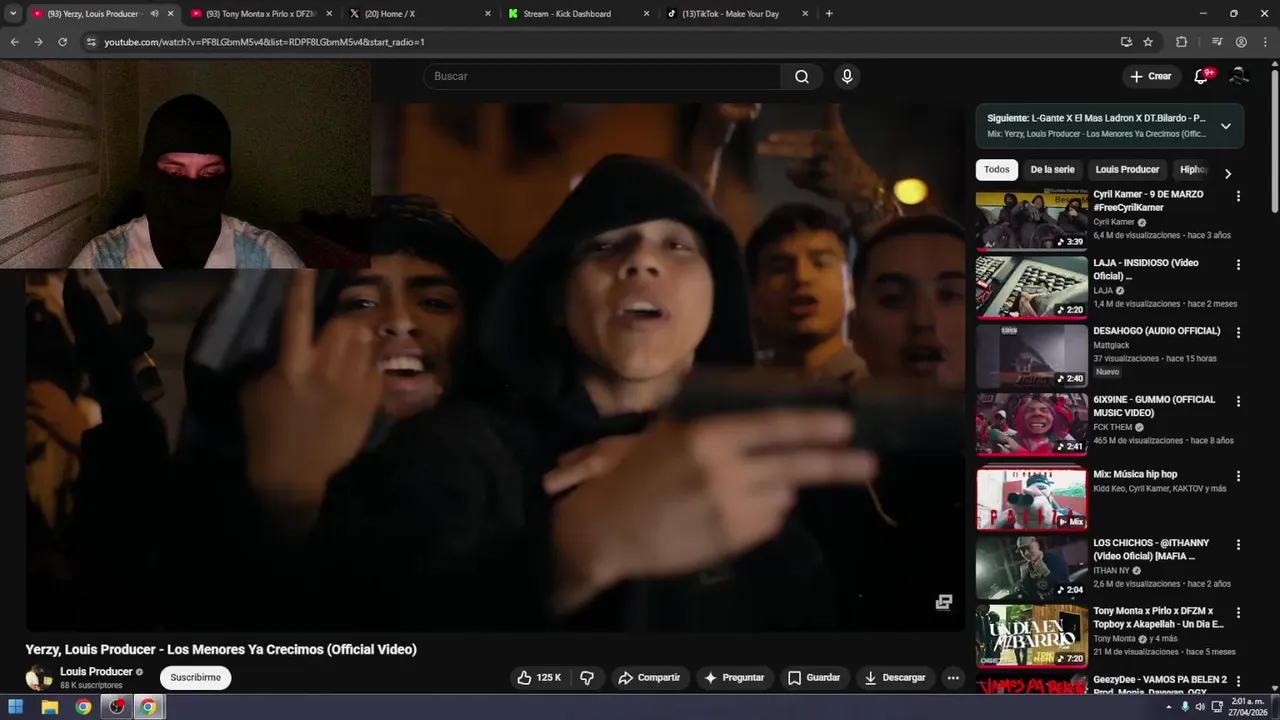Open the Chrome extensions puzzle icon
This screenshot has height=720, width=1280.
pyautogui.click(x=1181, y=42)
